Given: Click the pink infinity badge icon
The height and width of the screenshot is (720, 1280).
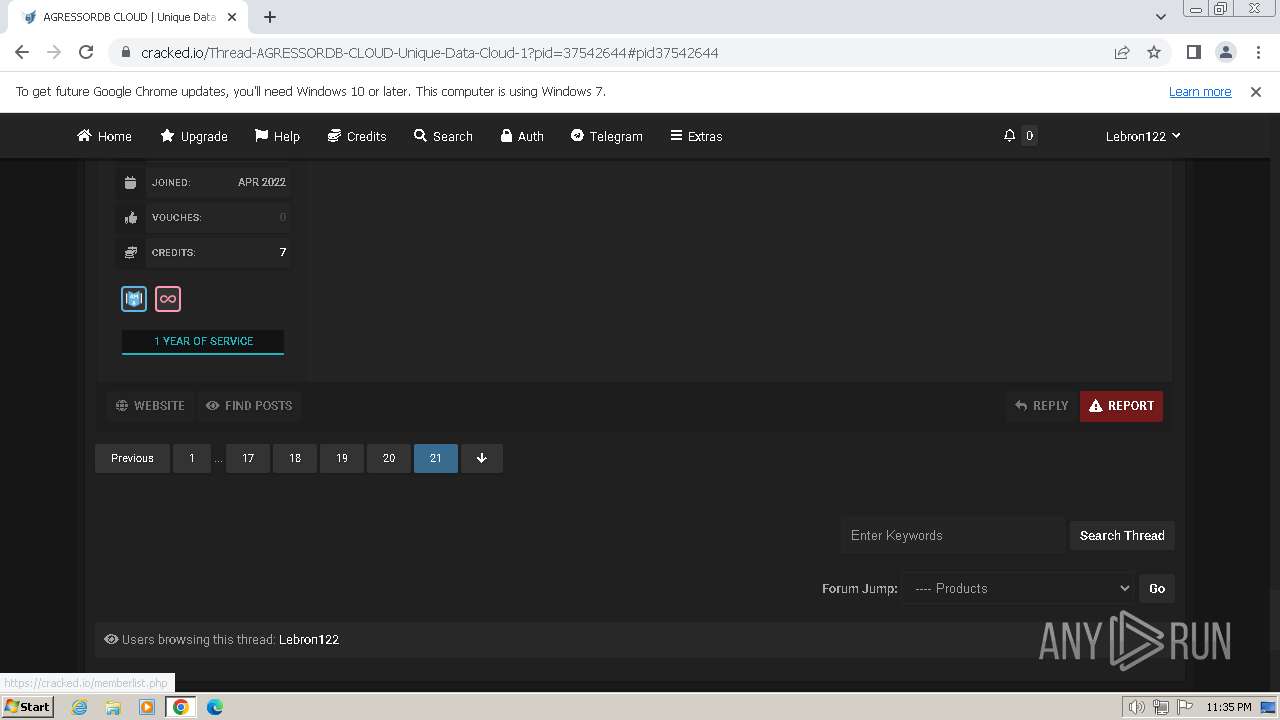Looking at the screenshot, I should coord(168,299).
